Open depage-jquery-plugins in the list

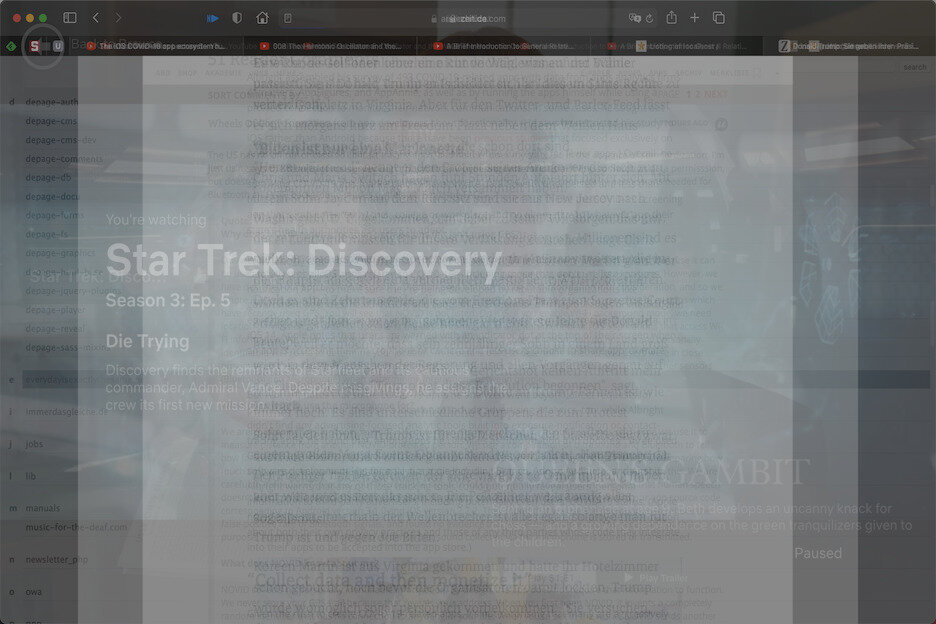coord(73,291)
